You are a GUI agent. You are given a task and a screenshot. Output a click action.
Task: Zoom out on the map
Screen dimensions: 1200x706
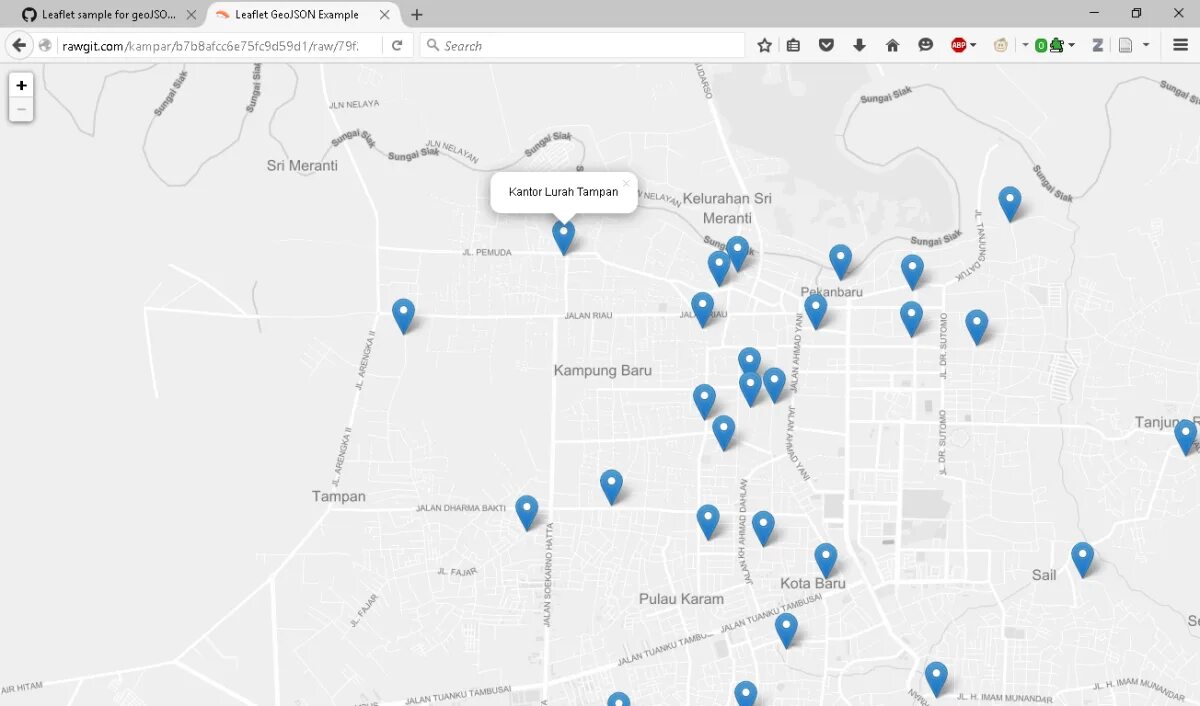click(x=21, y=110)
